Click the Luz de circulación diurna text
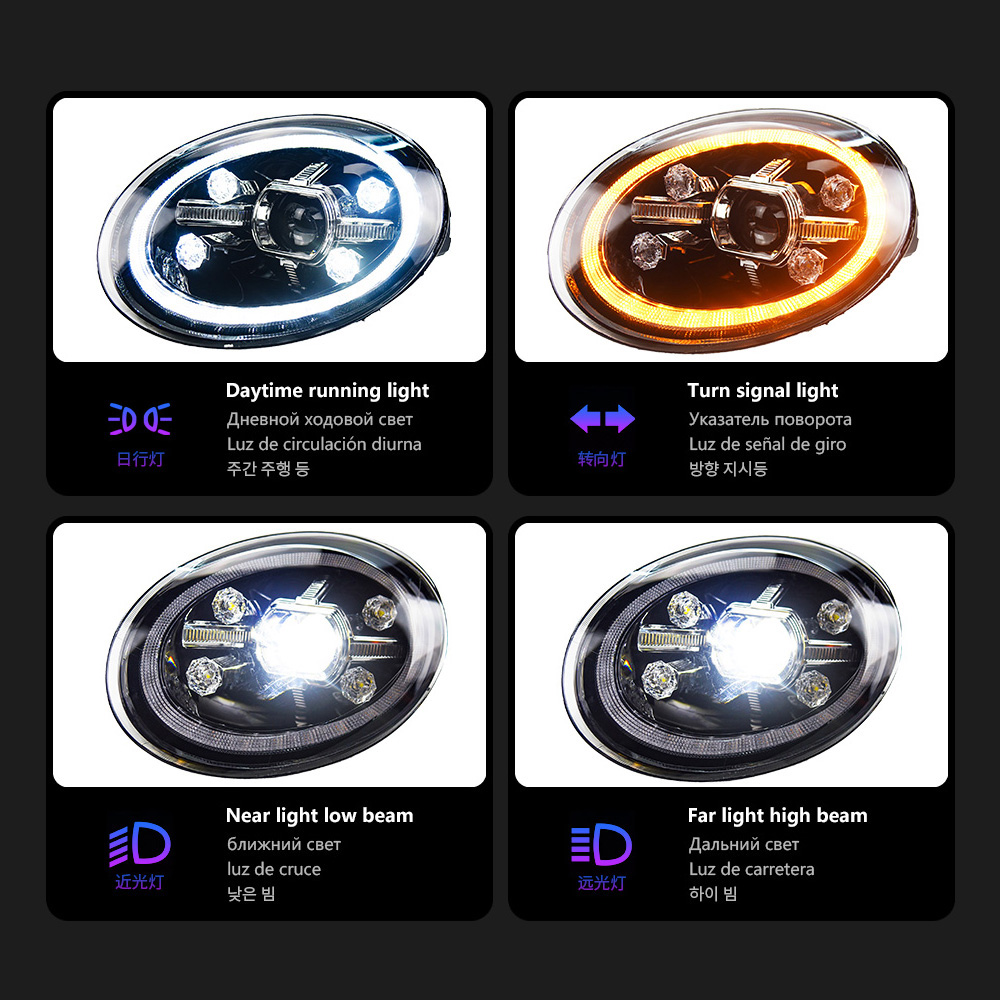 pyautogui.click(x=324, y=444)
